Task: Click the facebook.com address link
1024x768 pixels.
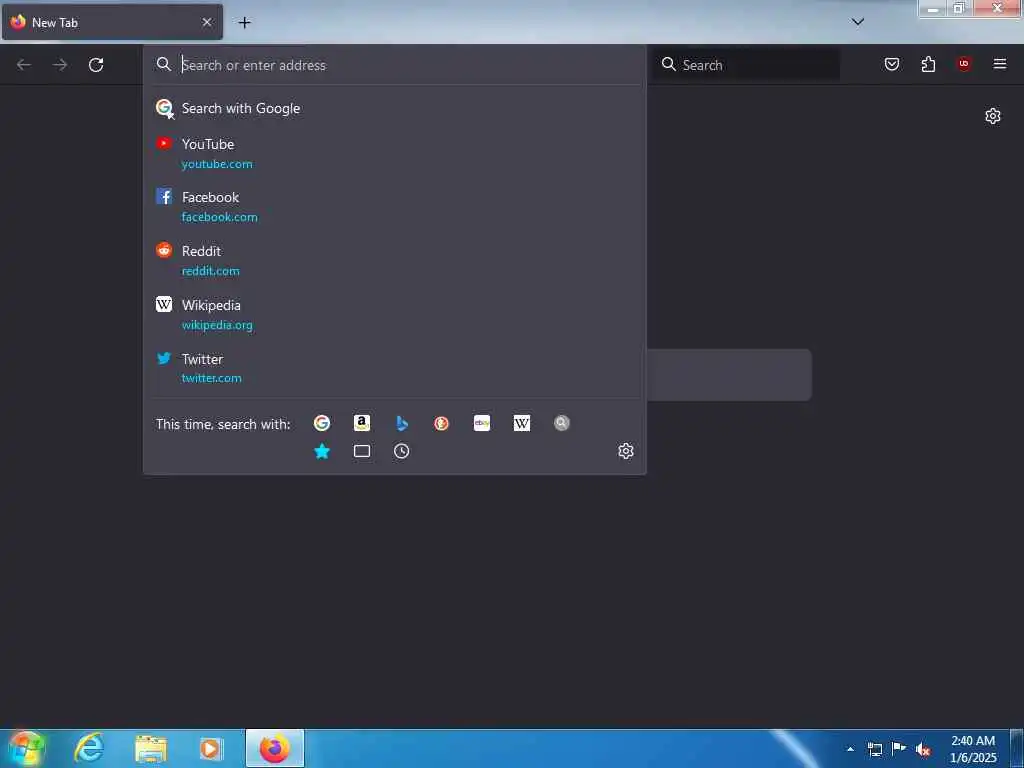Action: pos(219,217)
